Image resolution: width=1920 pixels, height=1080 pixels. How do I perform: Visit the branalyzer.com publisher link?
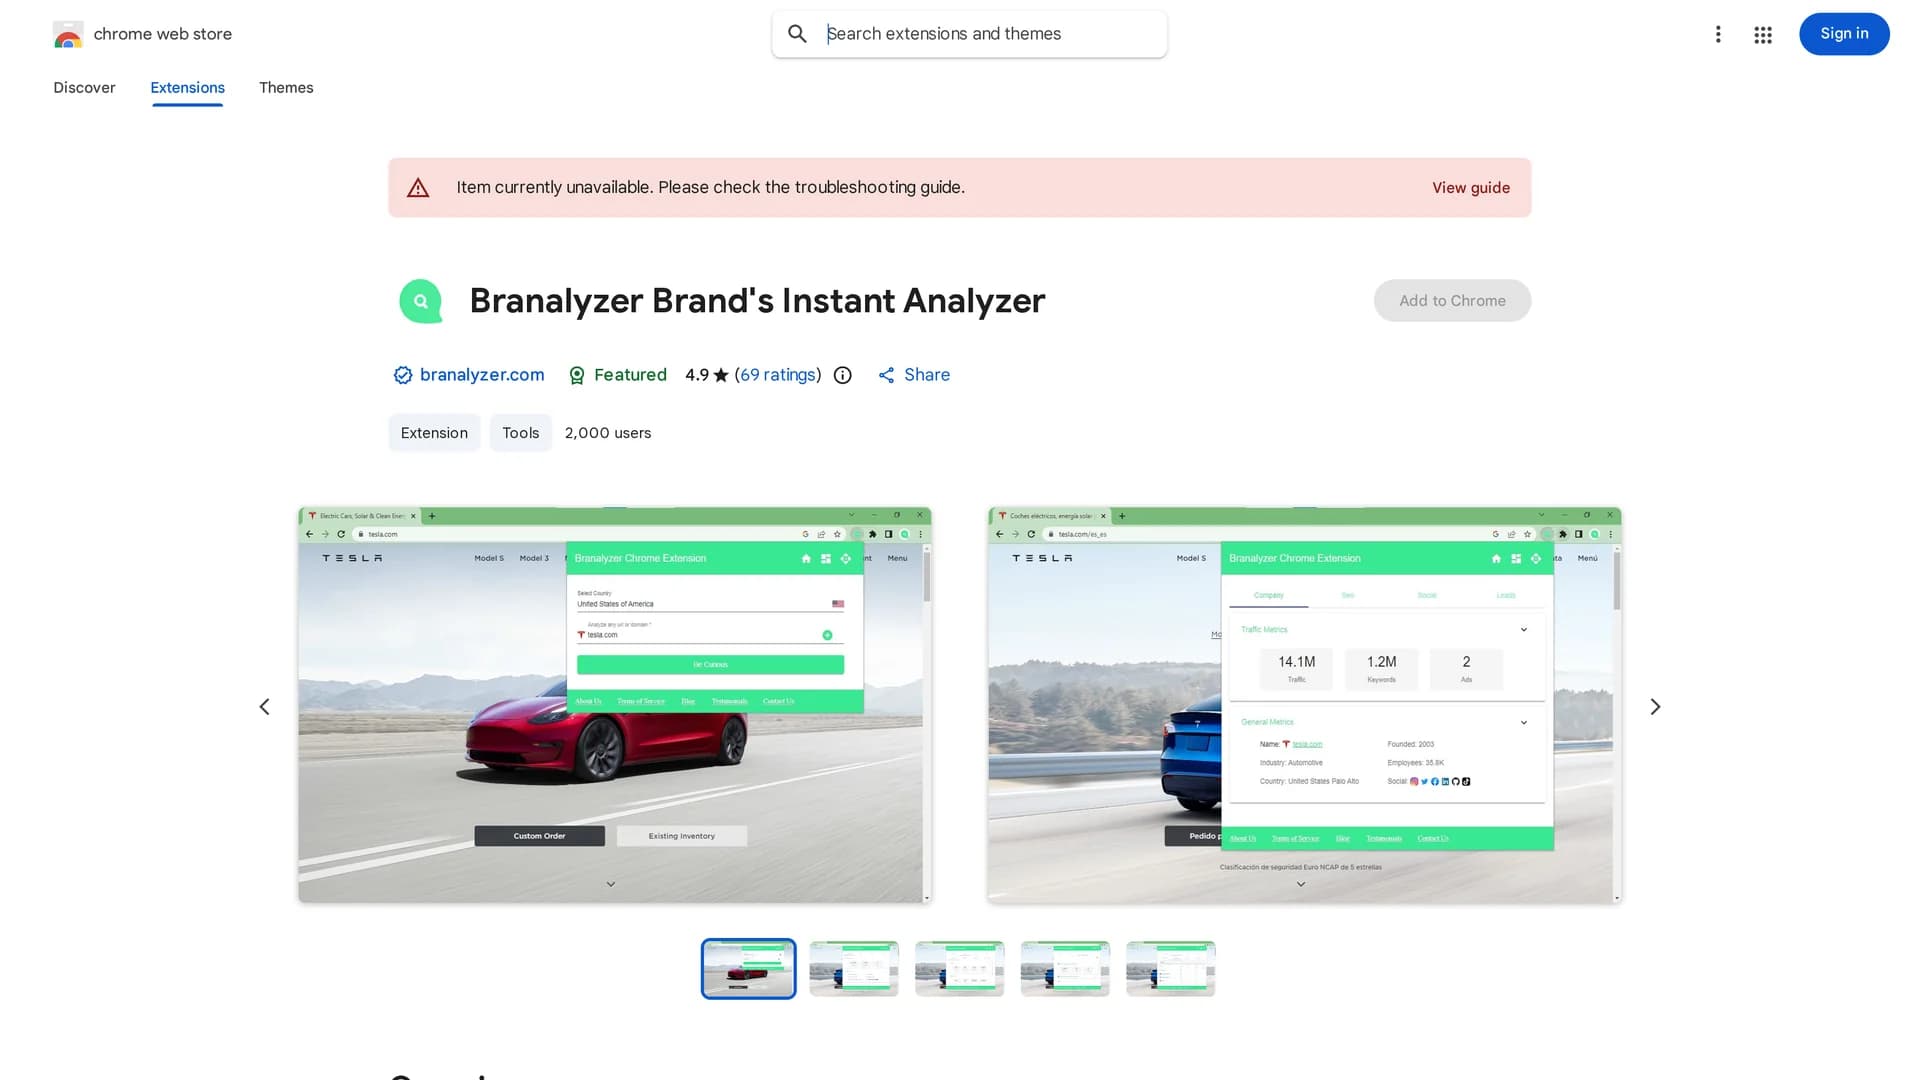tap(482, 375)
